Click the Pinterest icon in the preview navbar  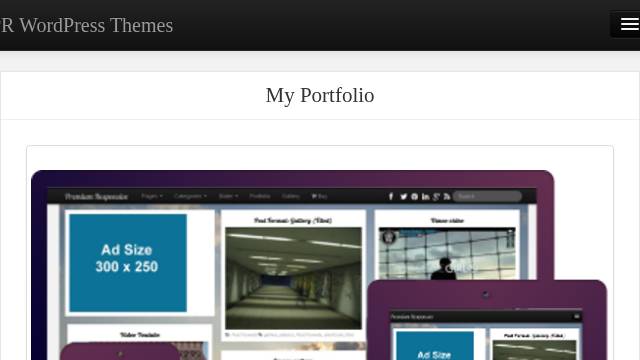tap(414, 197)
